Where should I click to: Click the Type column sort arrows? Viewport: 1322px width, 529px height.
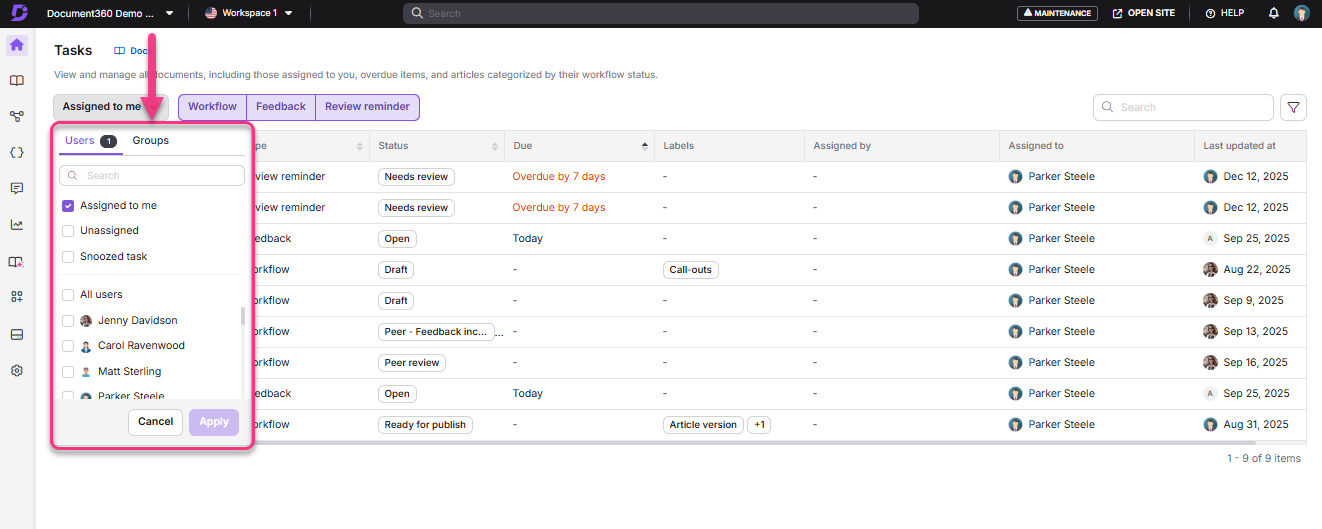[360, 146]
